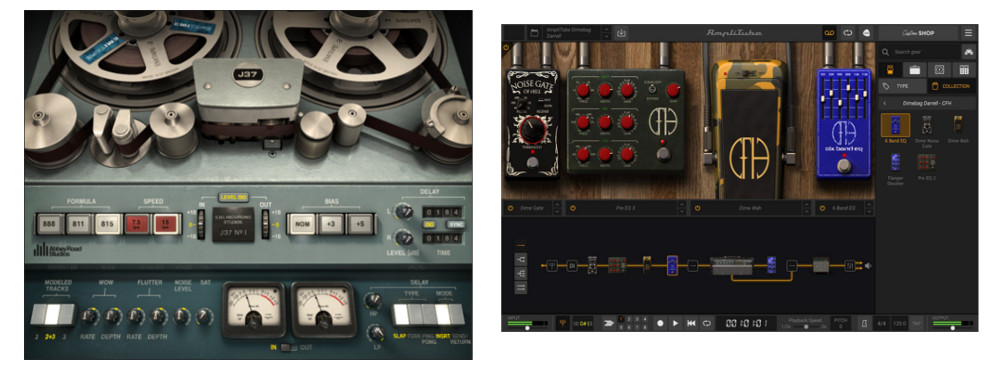Toggle power for the Dime Gate slot

510,208
